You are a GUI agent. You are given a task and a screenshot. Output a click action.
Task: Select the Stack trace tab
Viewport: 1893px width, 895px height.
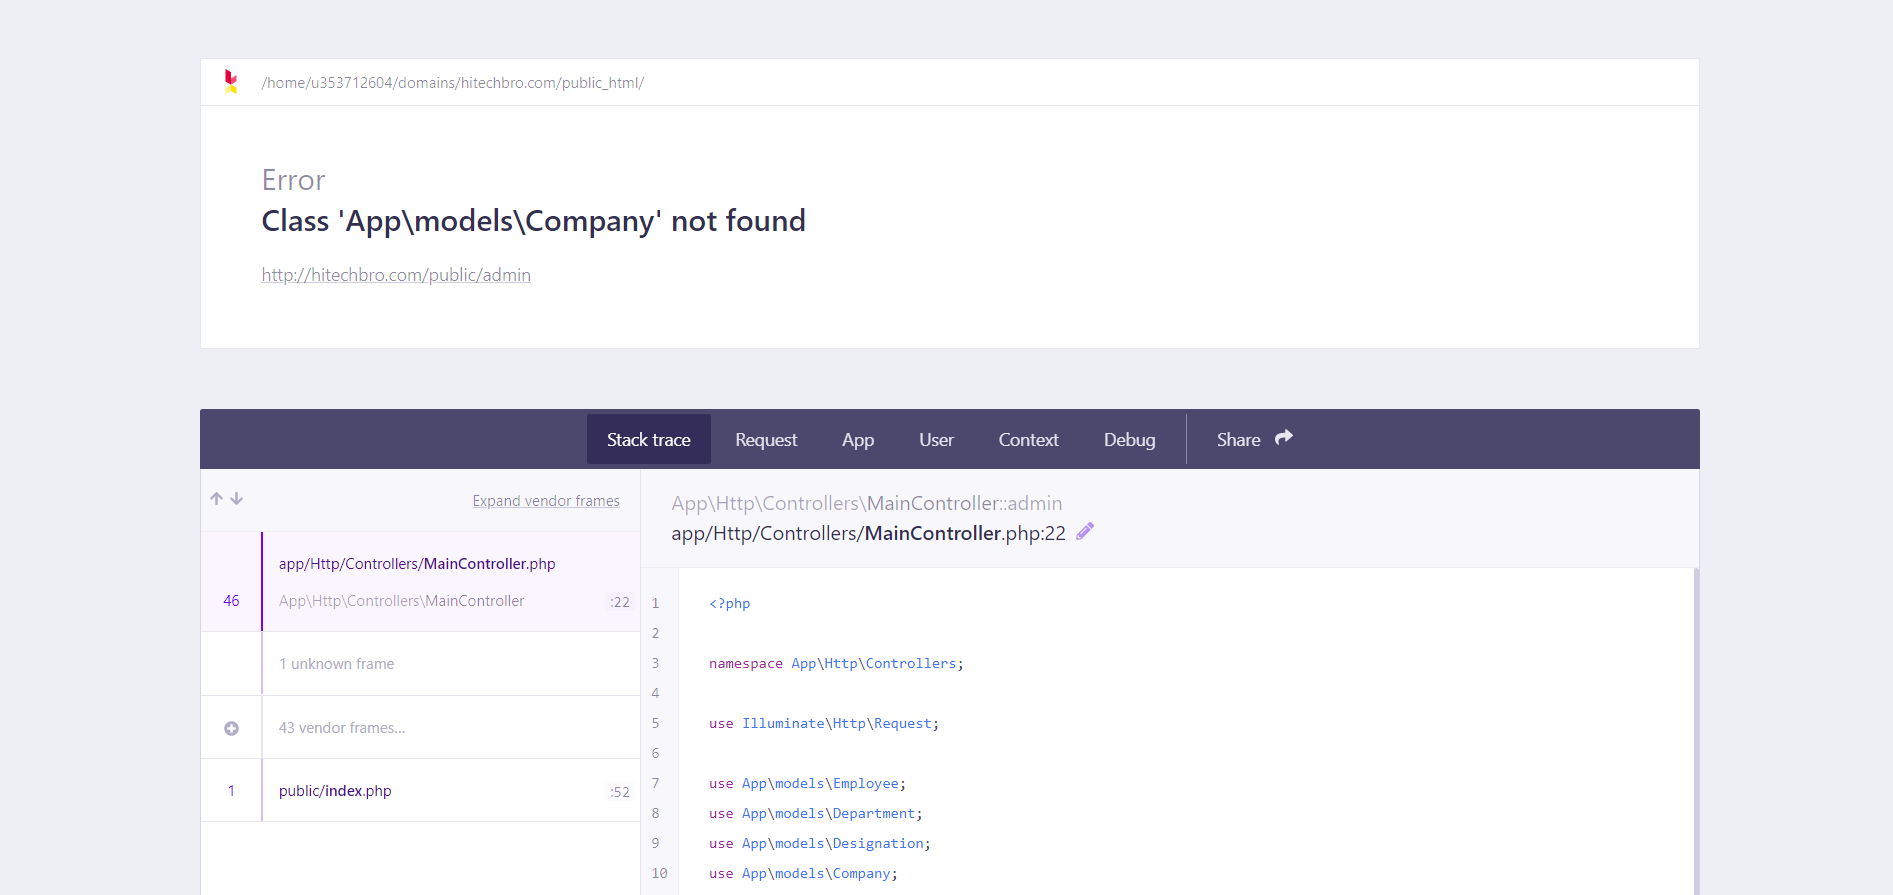(x=649, y=440)
